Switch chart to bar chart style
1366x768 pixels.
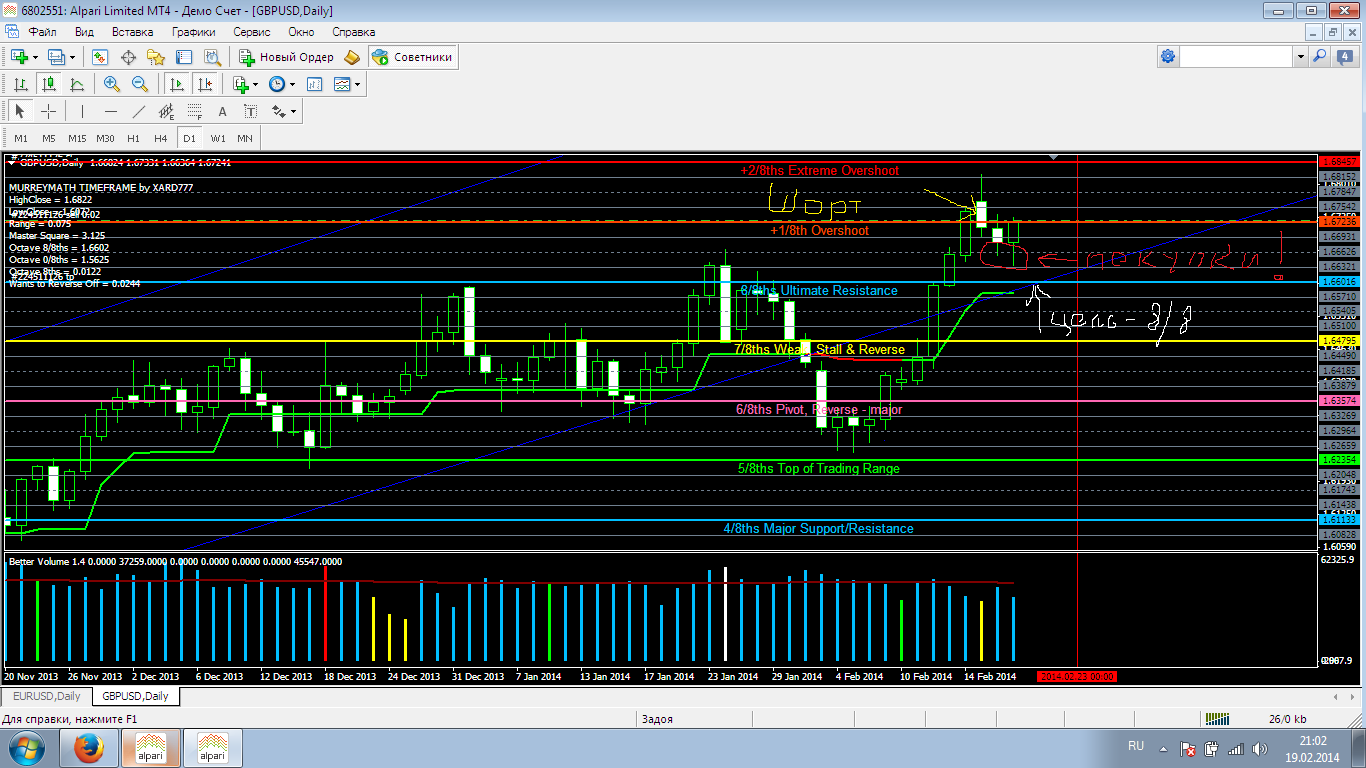point(20,85)
